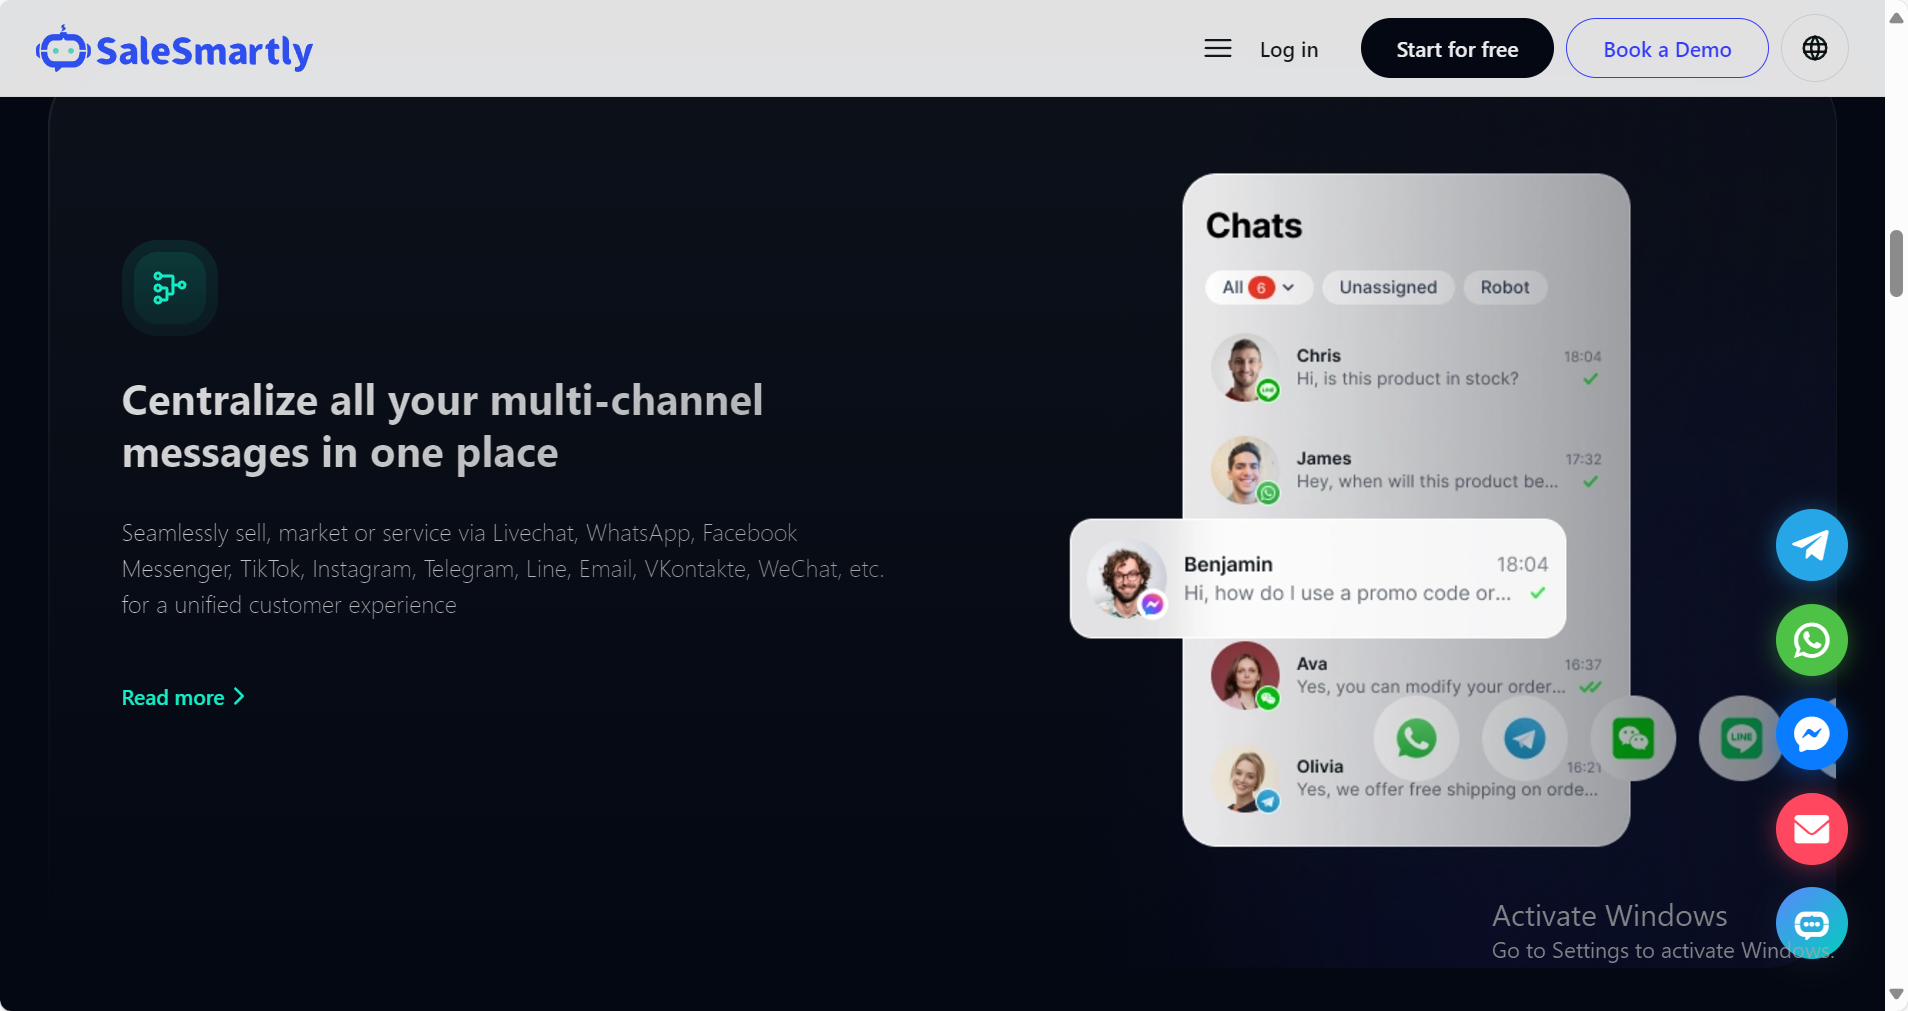Image resolution: width=1908 pixels, height=1011 pixels.
Task: Click the scrollbar up arrow
Action: 1896,17
